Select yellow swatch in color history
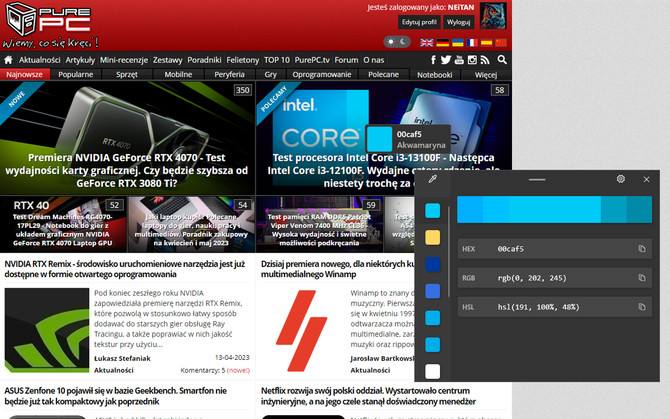 [x=432, y=237]
